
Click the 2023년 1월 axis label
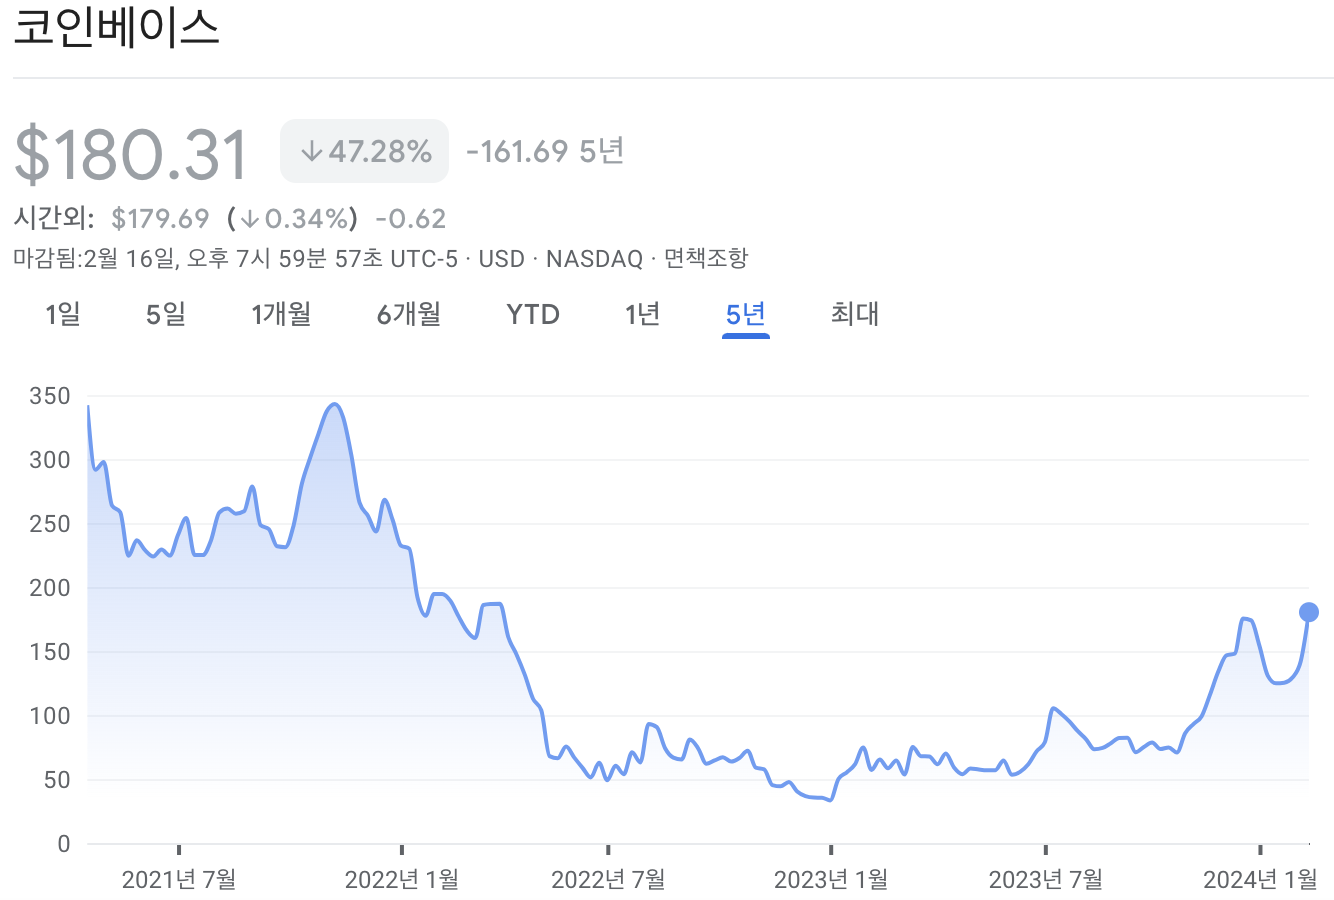pos(831,880)
